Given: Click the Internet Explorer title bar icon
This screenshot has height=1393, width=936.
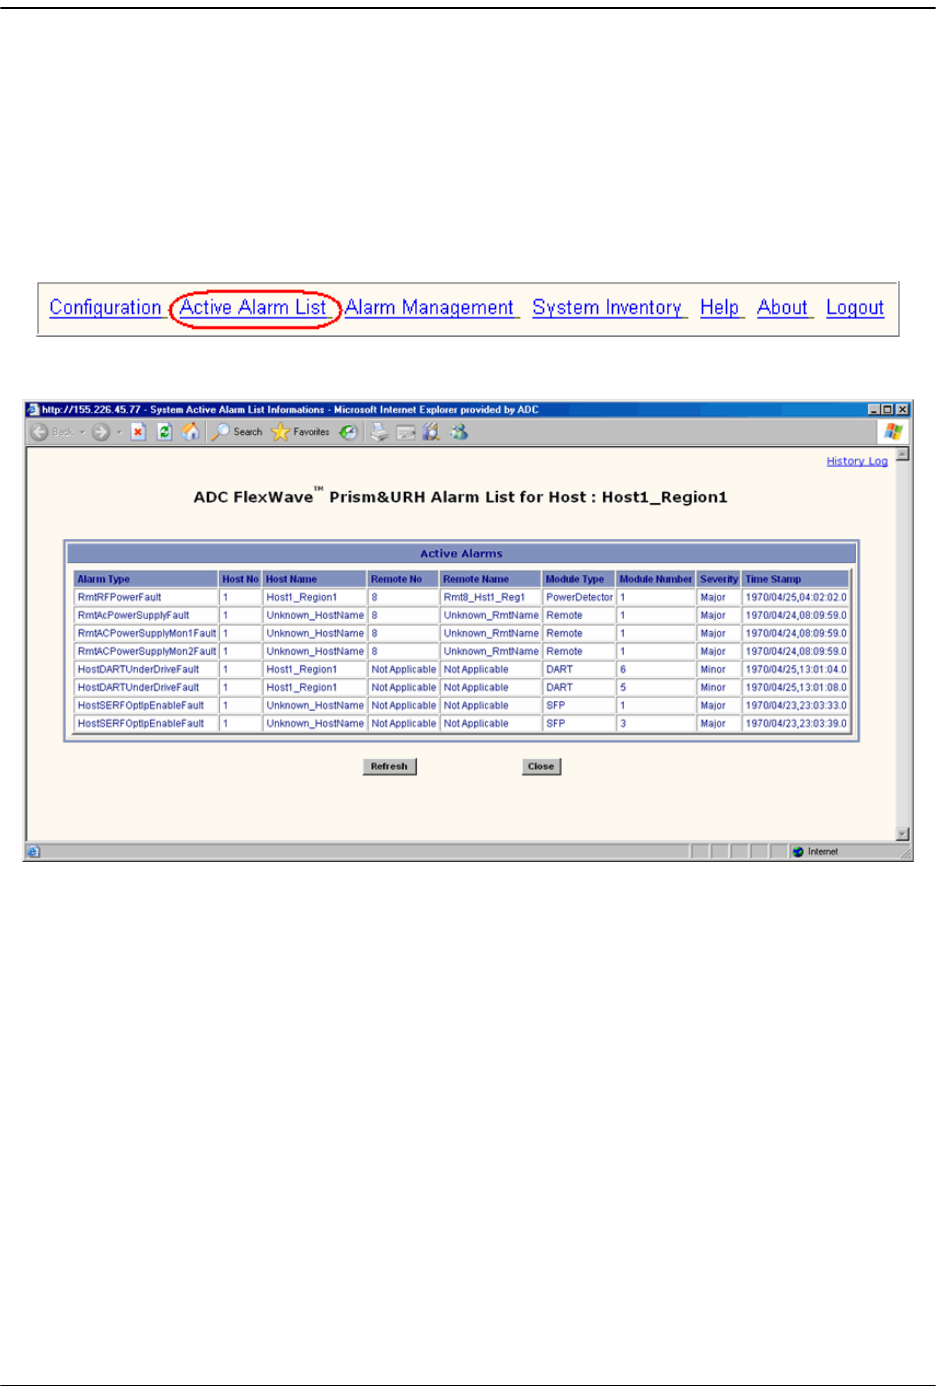Looking at the screenshot, I should click(33, 409).
